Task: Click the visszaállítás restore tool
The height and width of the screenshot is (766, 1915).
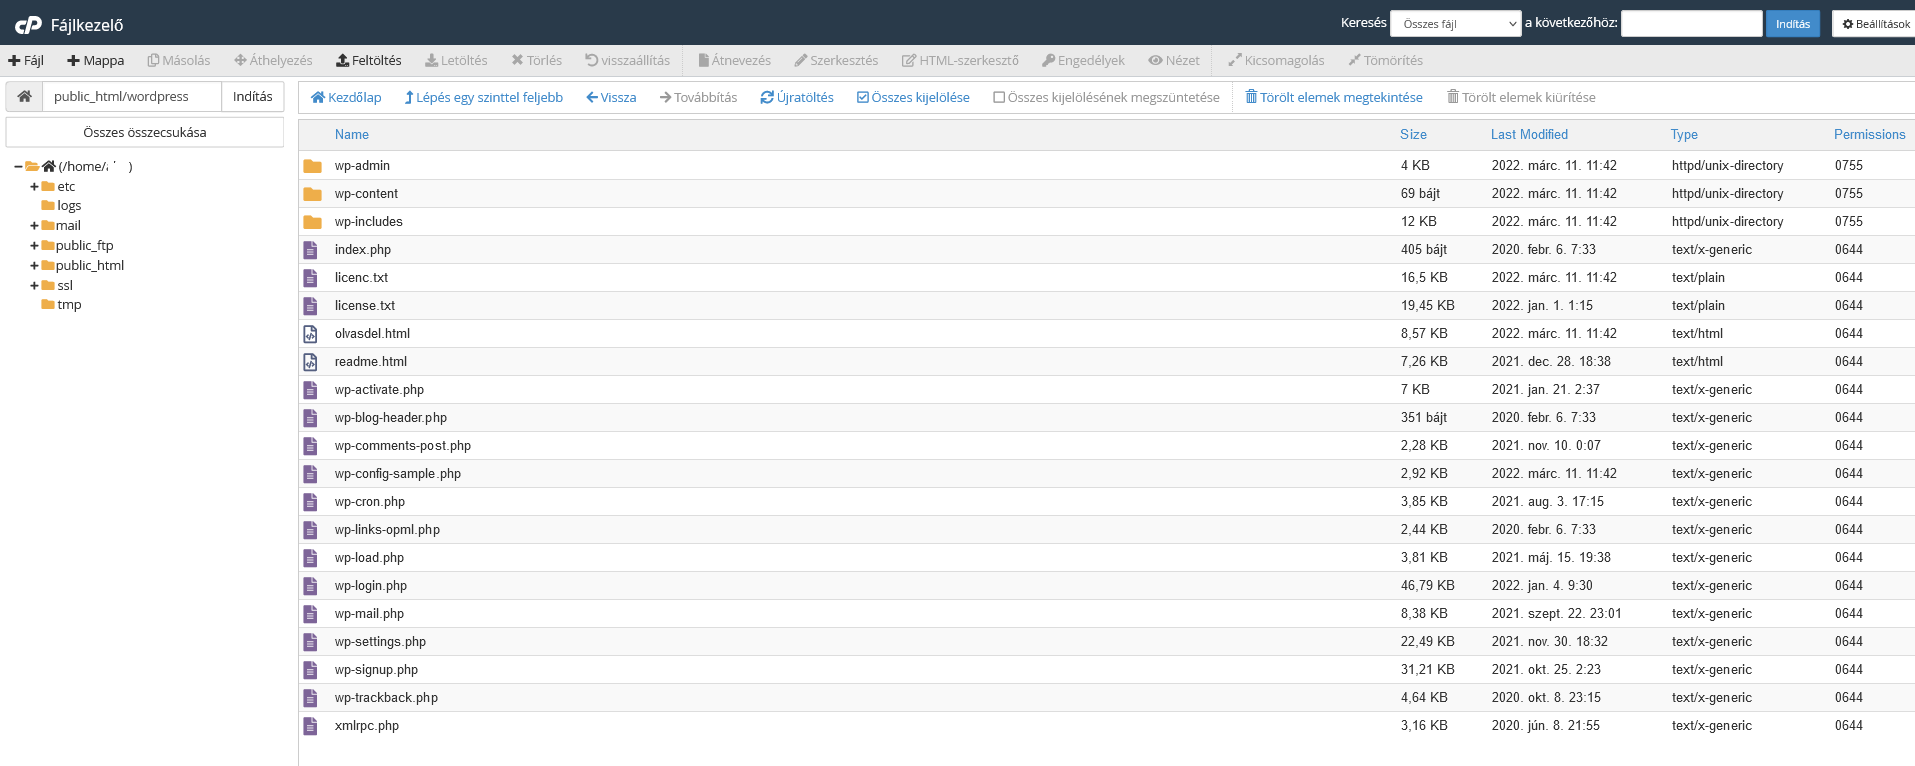Action: coord(627,60)
